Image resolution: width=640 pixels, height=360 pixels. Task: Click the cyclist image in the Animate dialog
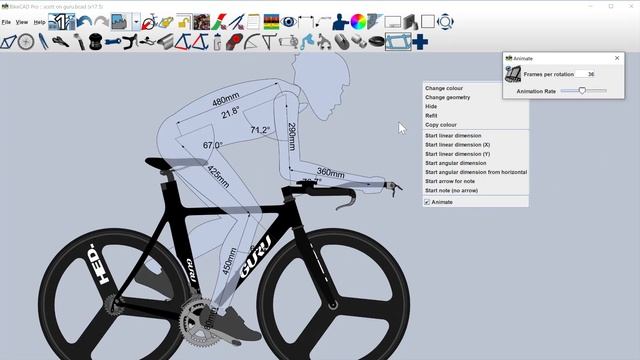coord(513,74)
